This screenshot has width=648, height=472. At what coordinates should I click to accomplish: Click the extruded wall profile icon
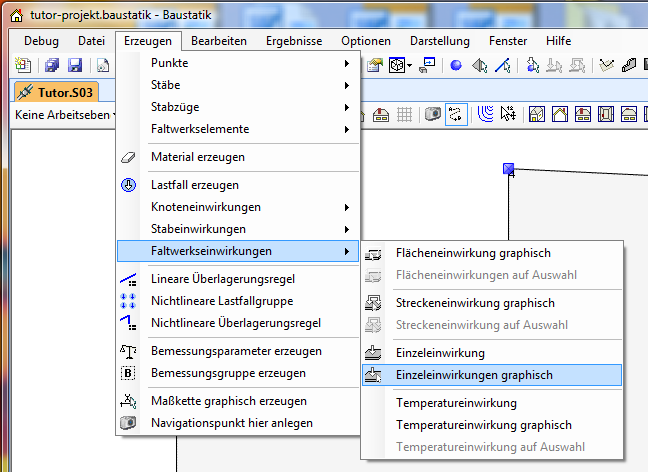[x=629, y=65]
